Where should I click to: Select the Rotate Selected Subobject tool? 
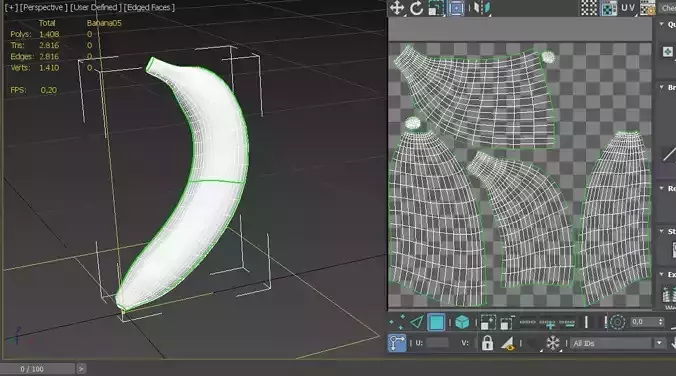click(x=416, y=8)
